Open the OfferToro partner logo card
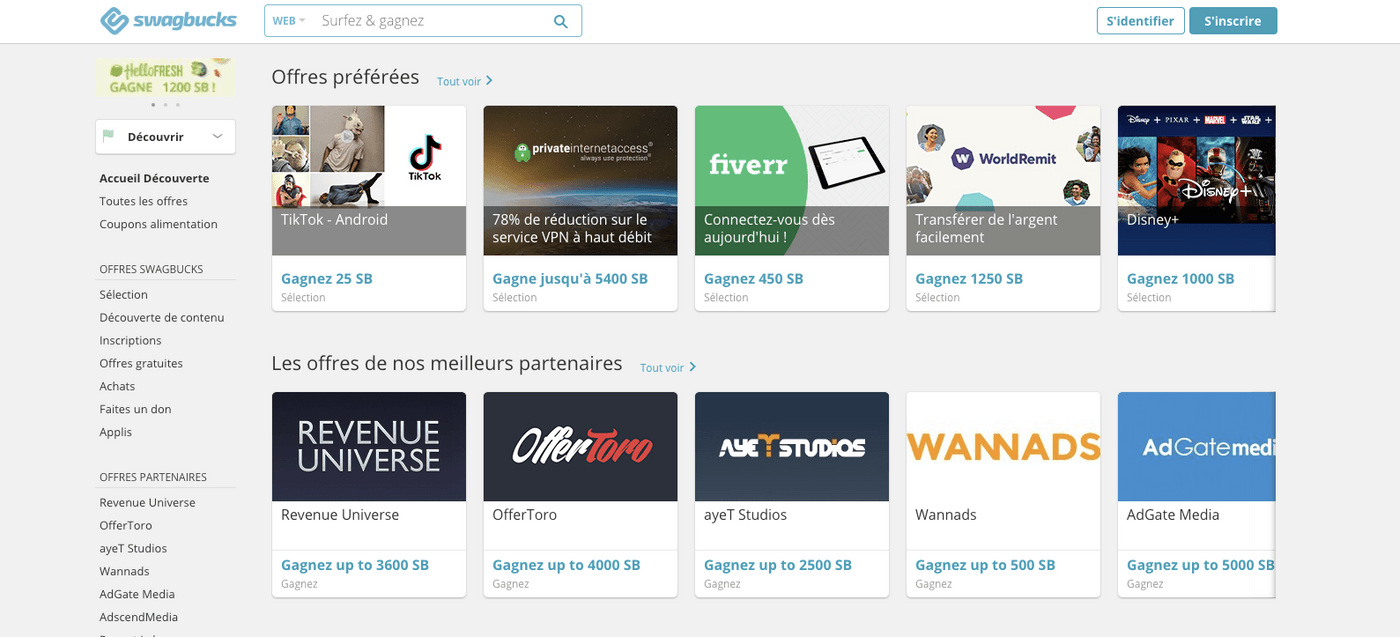The image size is (1400, 637). pos(580,446)
